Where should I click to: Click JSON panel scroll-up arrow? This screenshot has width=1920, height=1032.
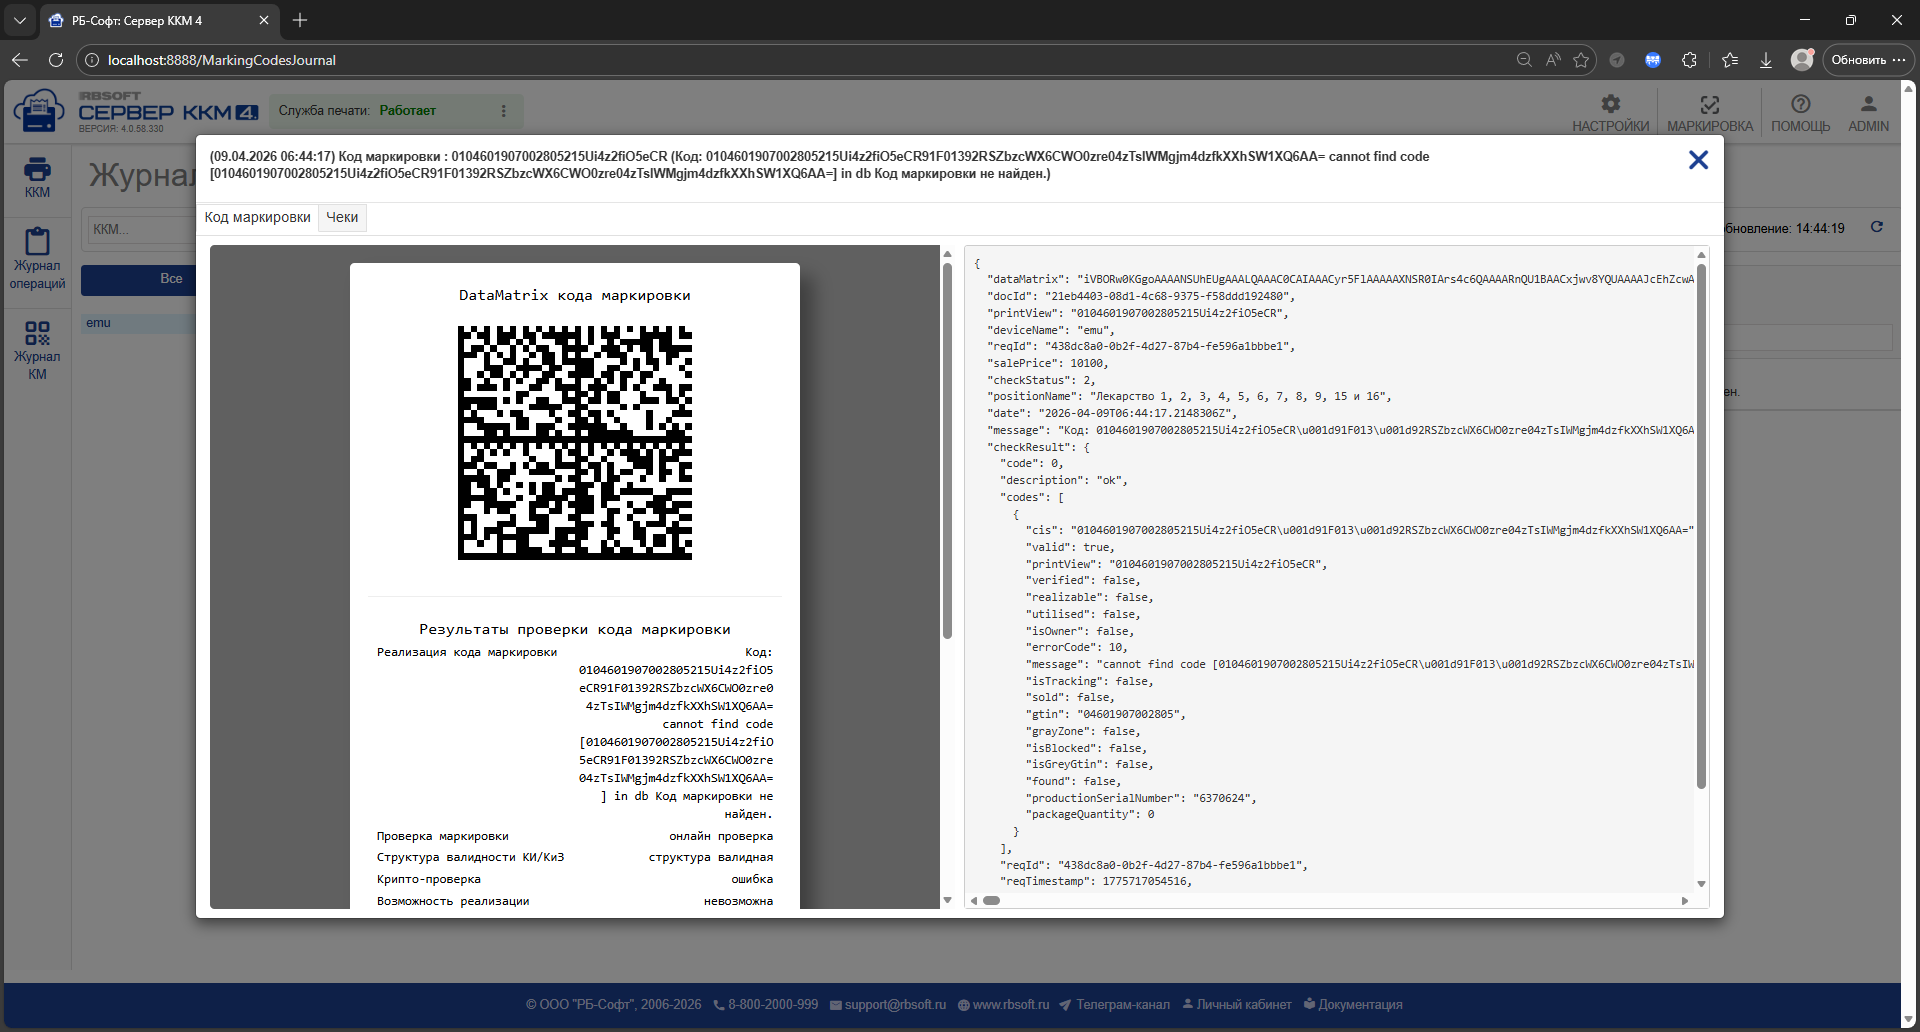(x=1701, y=255)
